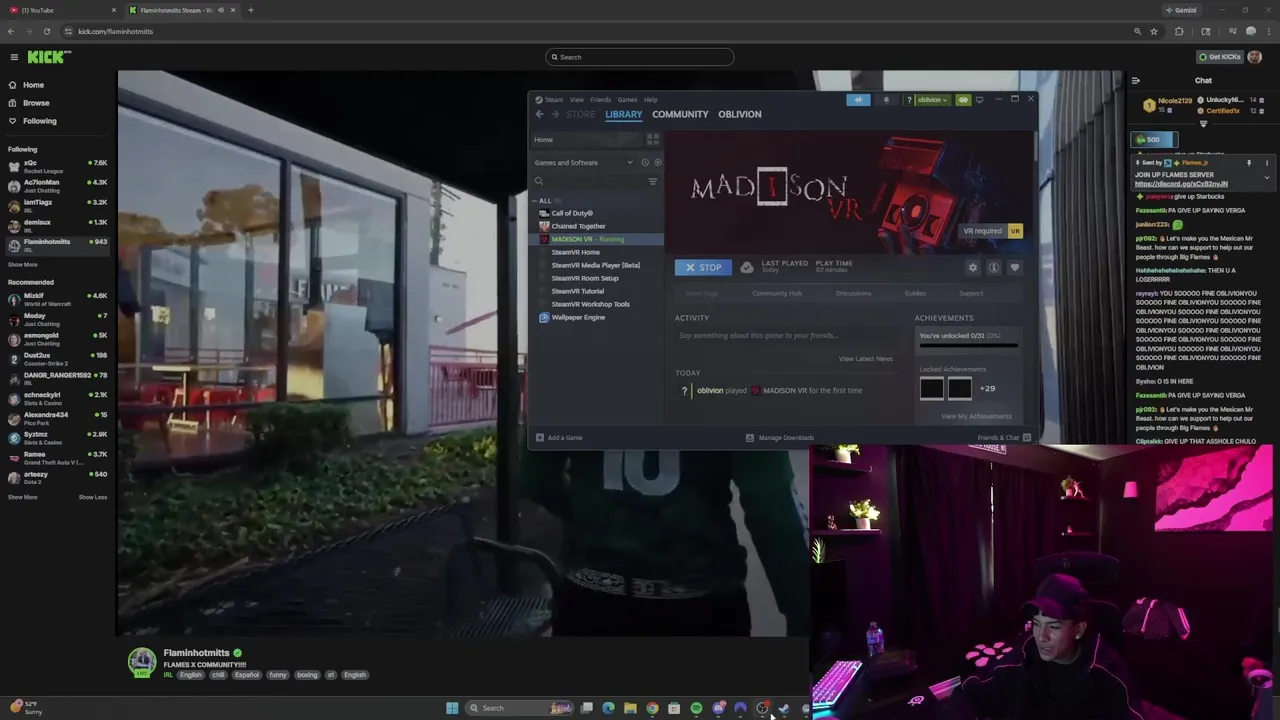Screen dimensions: 1280x720
Task: Show less recommended channels in Kick sidebar
Action: 93,497
